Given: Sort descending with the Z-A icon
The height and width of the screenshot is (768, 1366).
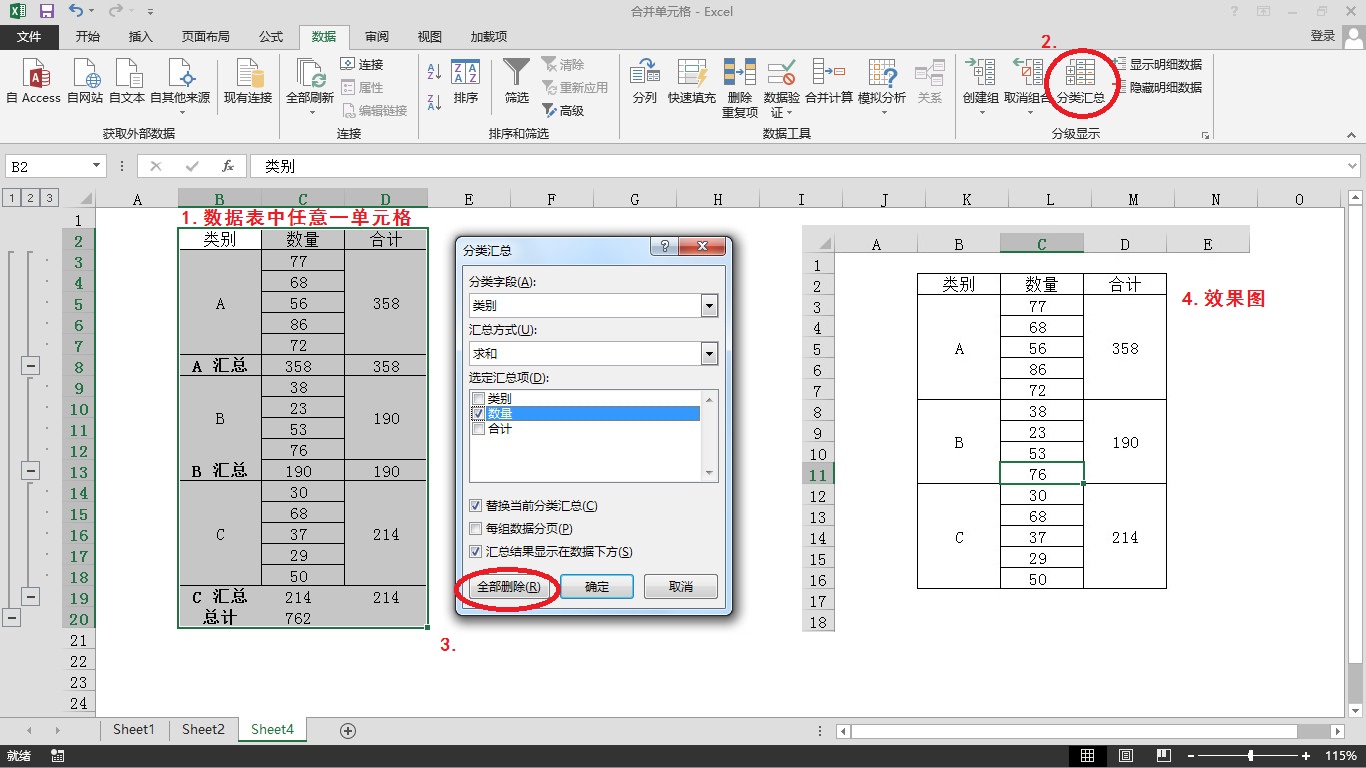Looking at the screenshot, I should pos(434,102).
